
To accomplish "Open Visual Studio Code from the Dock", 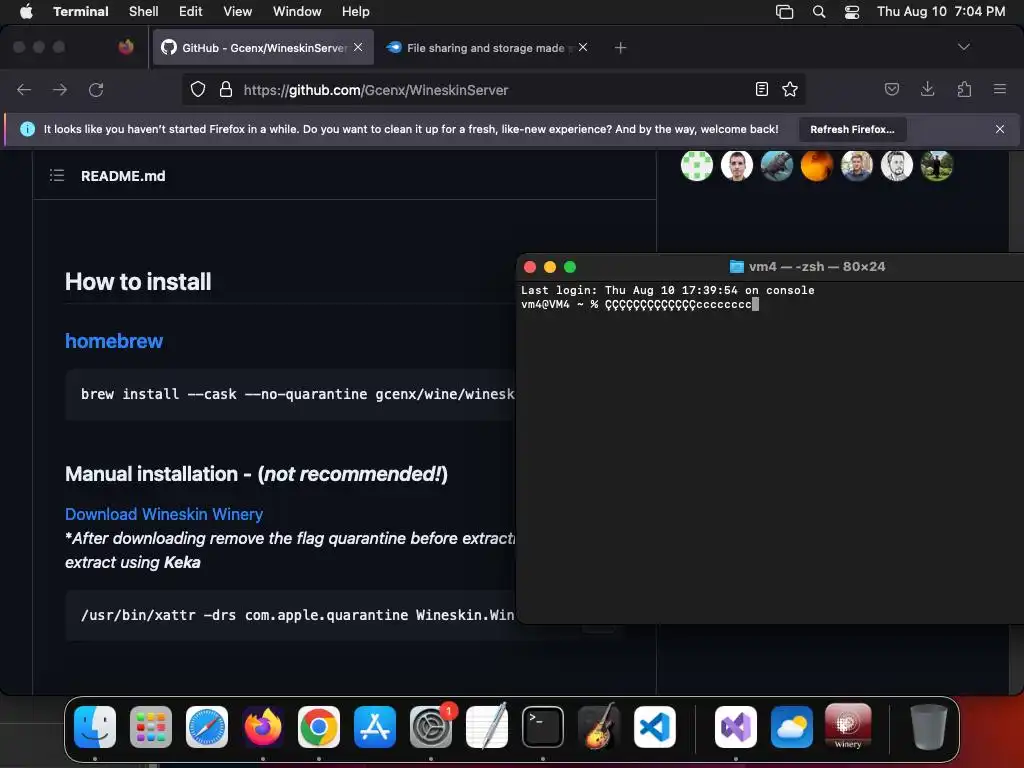I will pyautogui.click(x=654, y=727).
